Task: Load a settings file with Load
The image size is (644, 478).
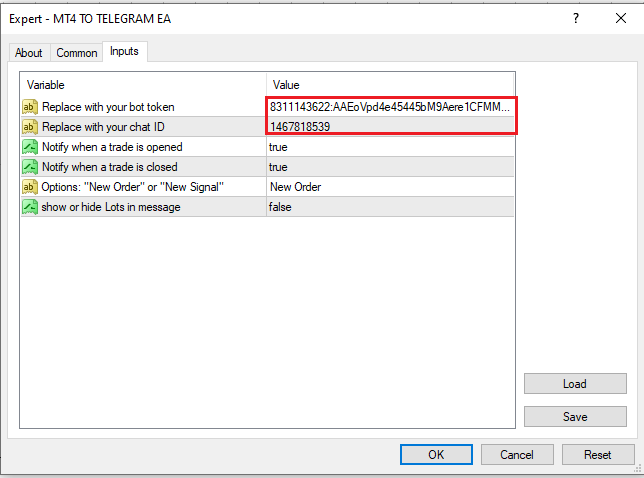Action: [575, 384]
